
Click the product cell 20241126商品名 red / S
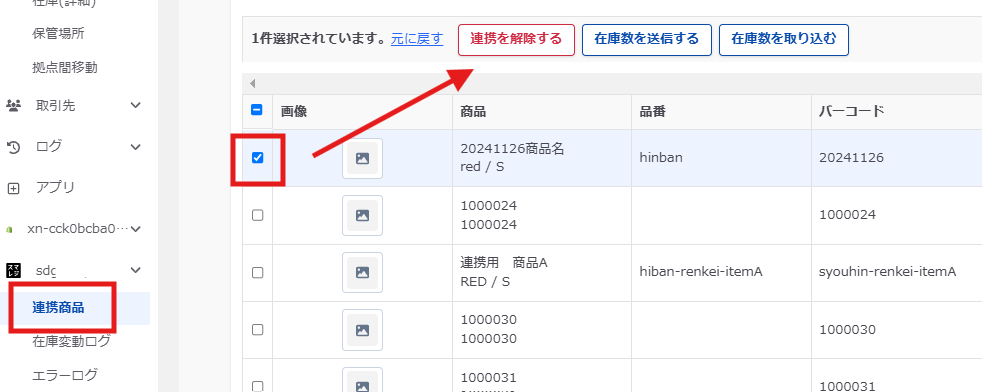point(542,158)
